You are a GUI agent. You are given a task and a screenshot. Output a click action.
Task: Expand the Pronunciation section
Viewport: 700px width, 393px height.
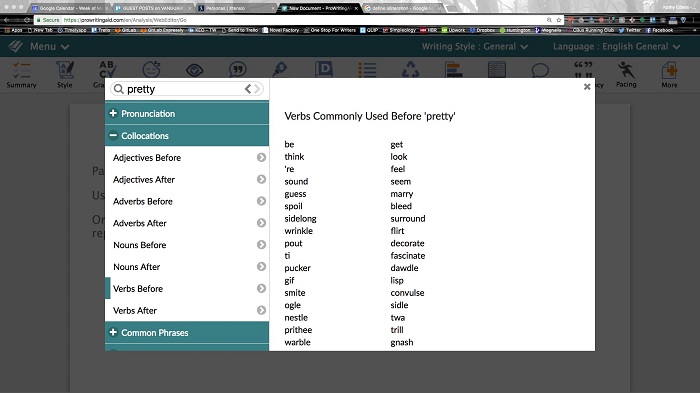pyautogui.click(x=187, y=113)
